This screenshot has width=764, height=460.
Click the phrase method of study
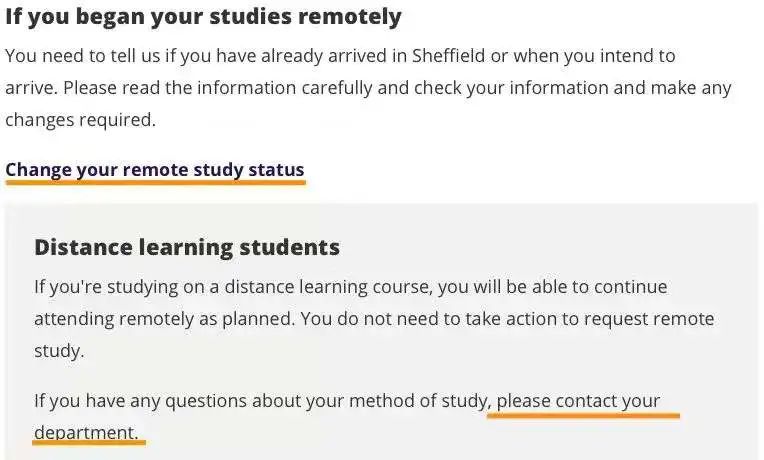click(x=419, y=401)
